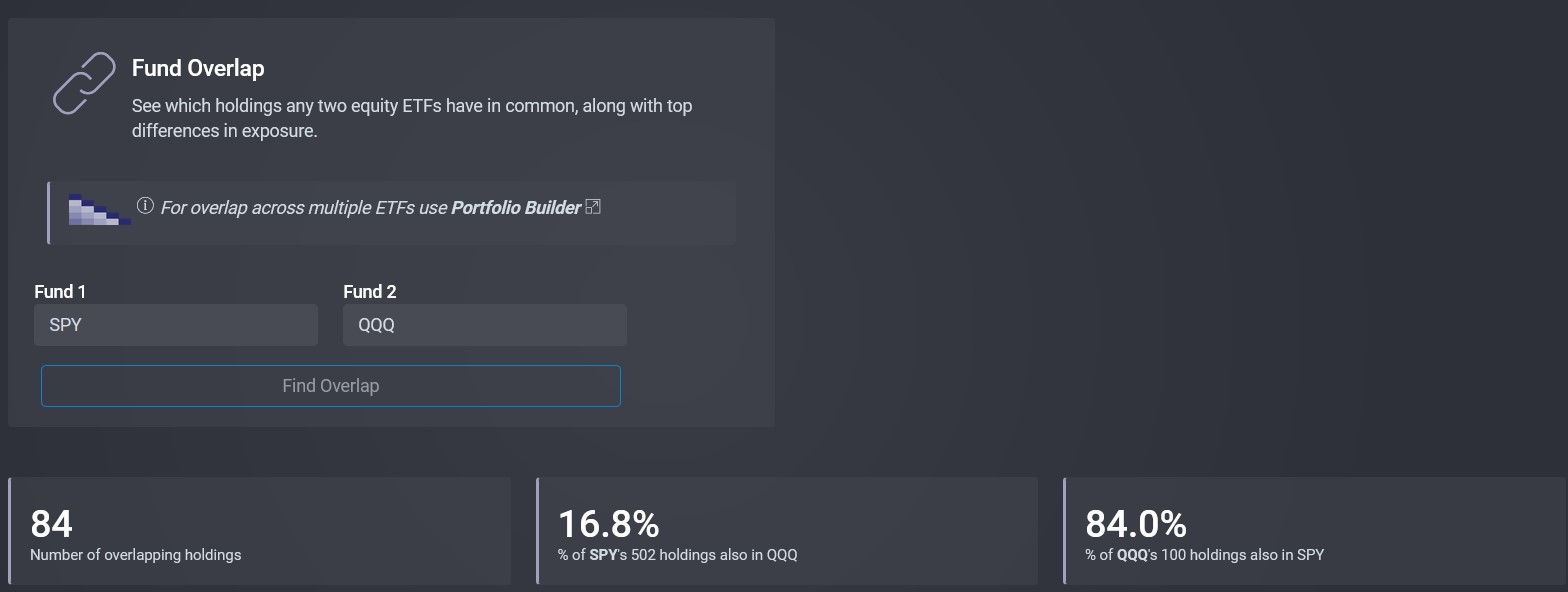This screenshot has height=592, width=1568.
Task: Click bold SPY in the 502 holdings caption
Action: click(x=604, y=555)
